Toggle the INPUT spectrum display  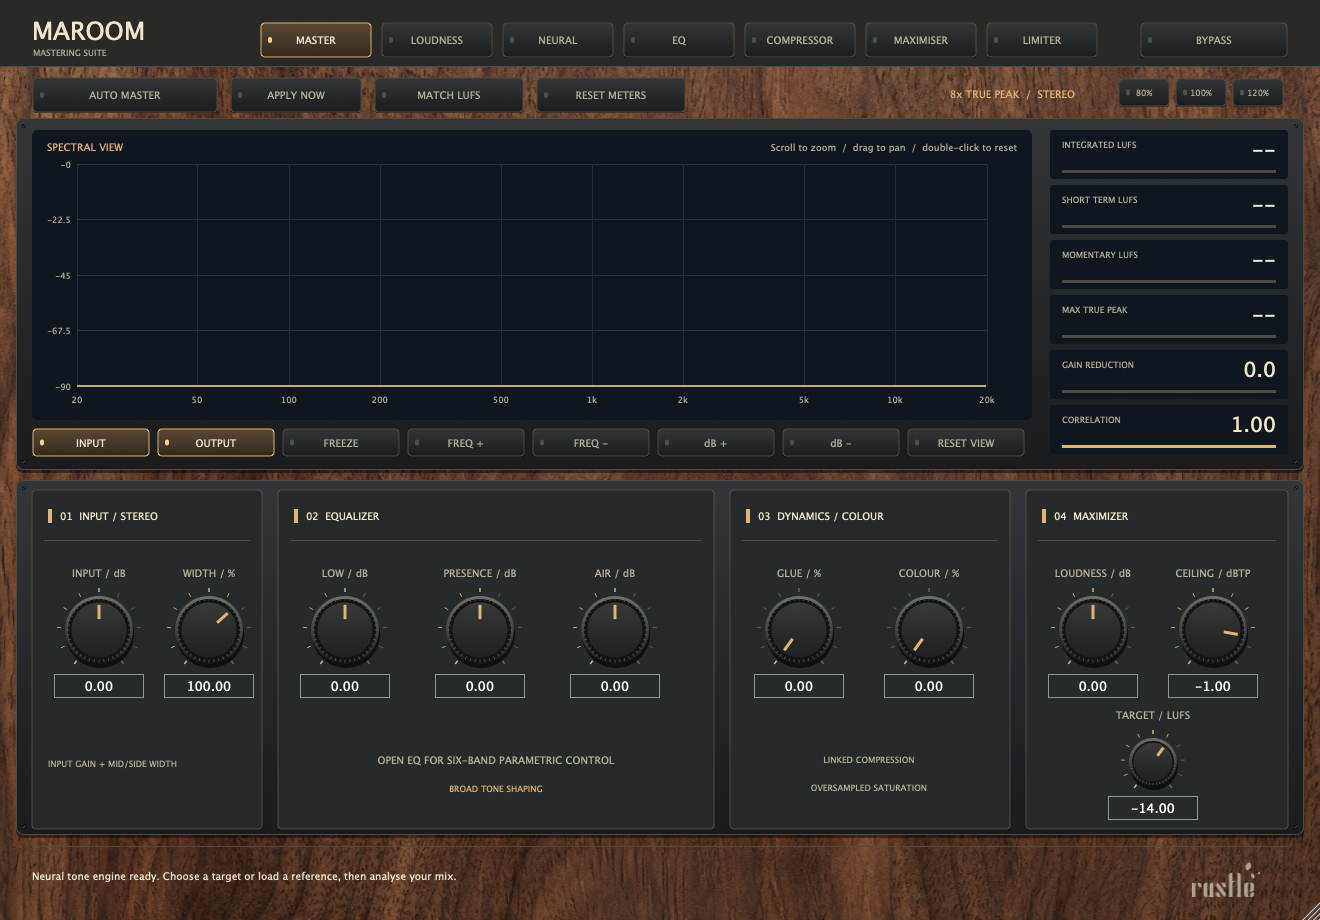click(x=91, y=443)
